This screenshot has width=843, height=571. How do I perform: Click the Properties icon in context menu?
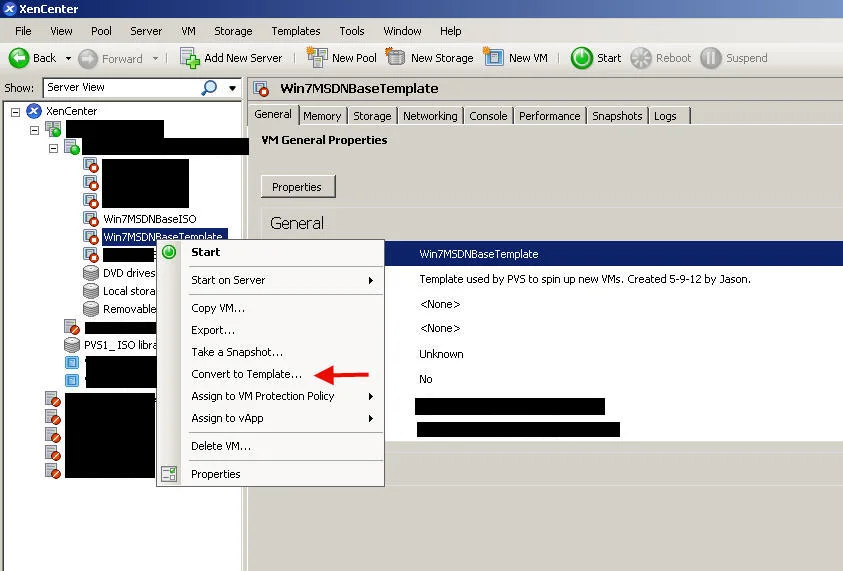pyautogui.click(x=169, y=474)
